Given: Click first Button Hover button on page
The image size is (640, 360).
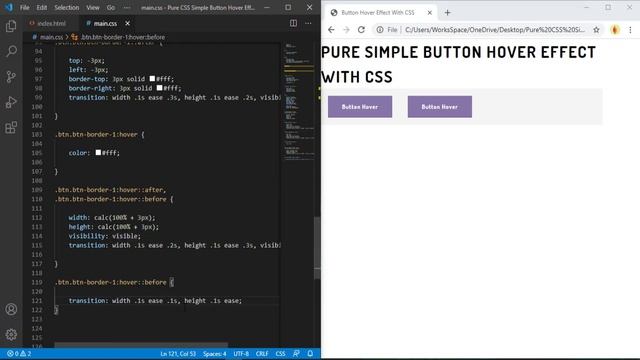Looking at the screenshot, I should [x=360, y=107].
